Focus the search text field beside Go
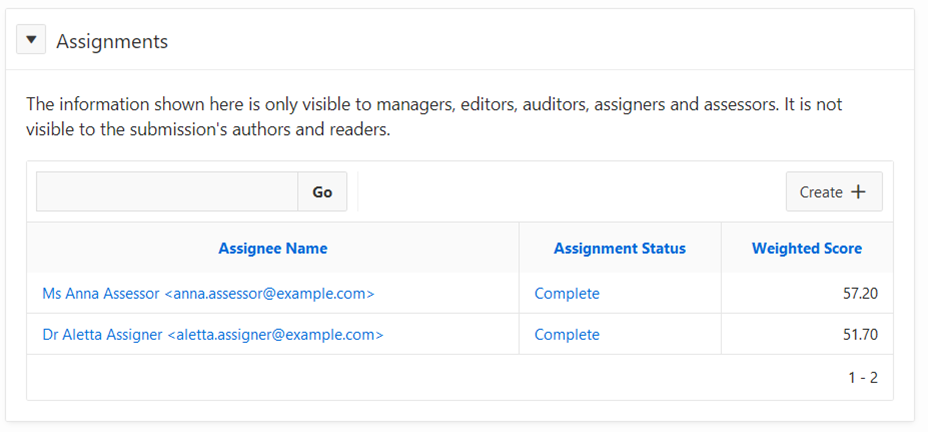 [x=167, y=192]
